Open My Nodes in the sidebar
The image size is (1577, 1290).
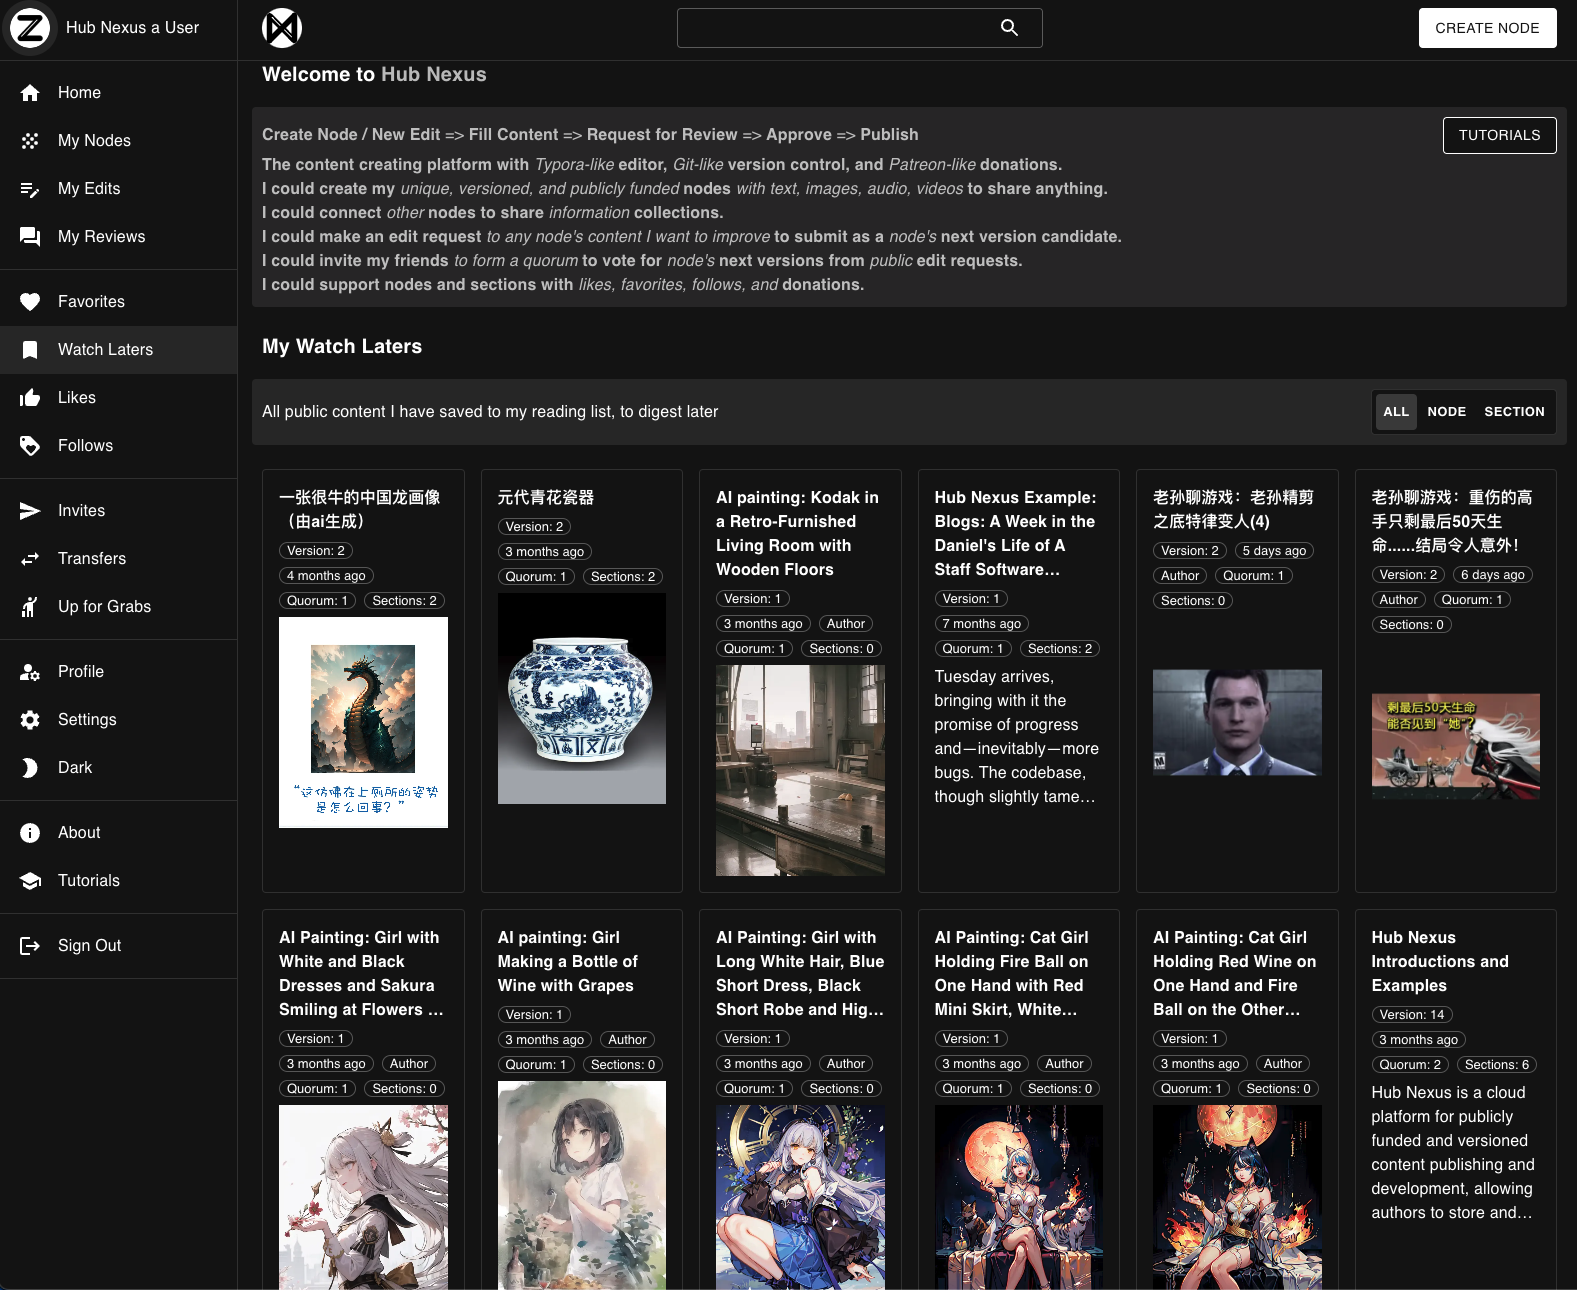[118, 141]
